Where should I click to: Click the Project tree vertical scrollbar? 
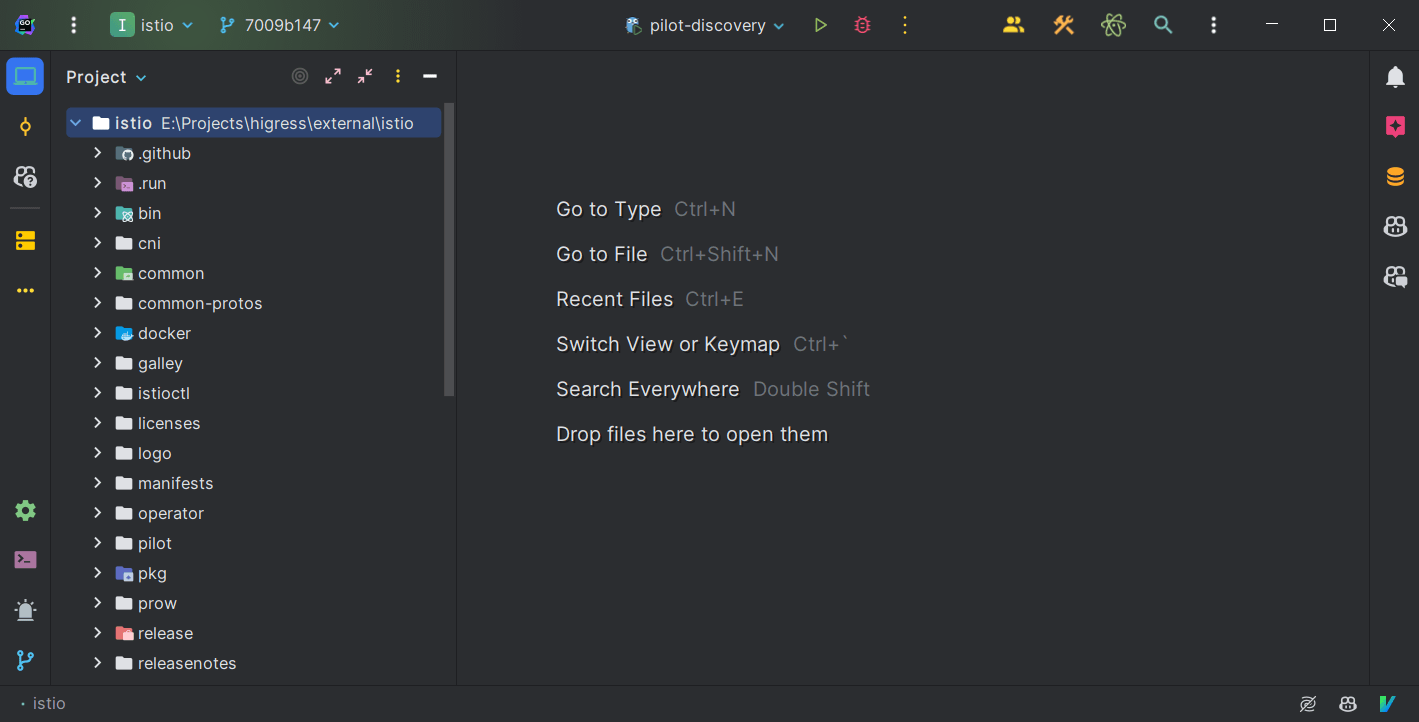449,250
